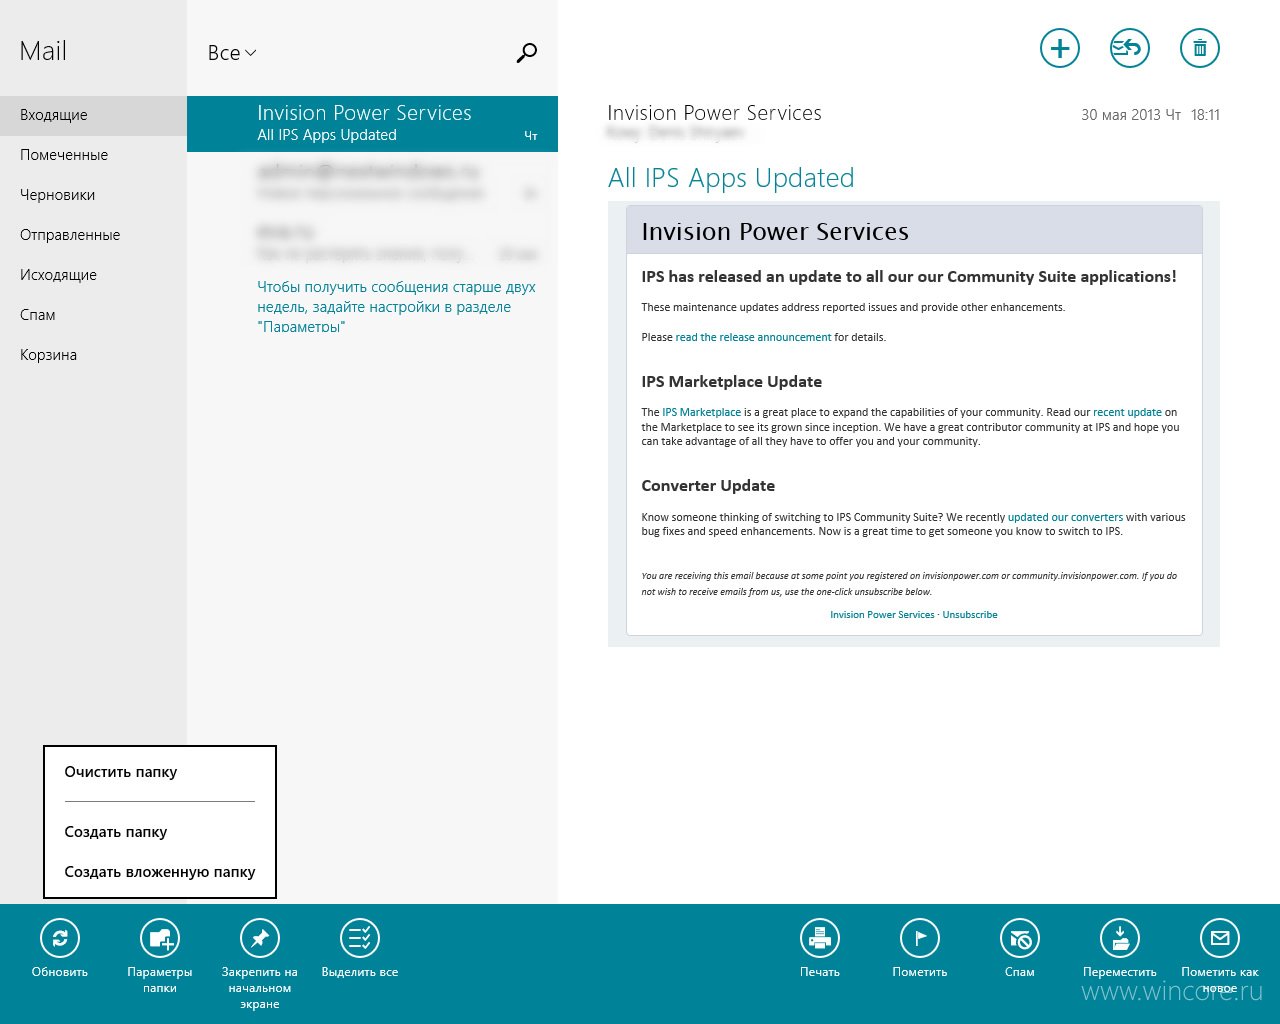
Task: Open the IPS Marketplace link
Action: pos(701,412)
